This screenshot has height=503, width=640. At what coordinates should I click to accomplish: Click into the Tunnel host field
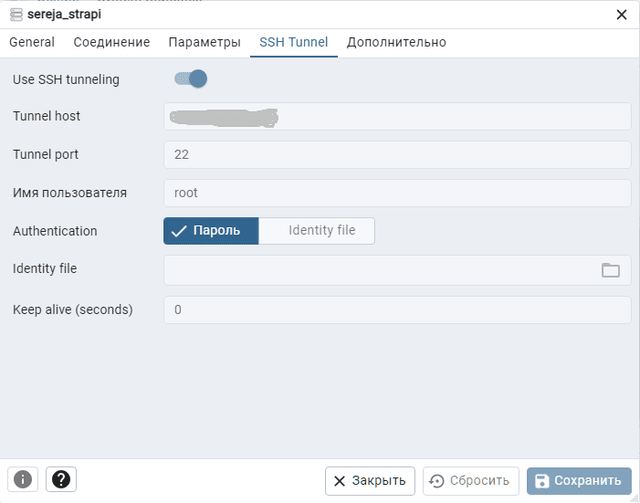(x=397, y=117)
